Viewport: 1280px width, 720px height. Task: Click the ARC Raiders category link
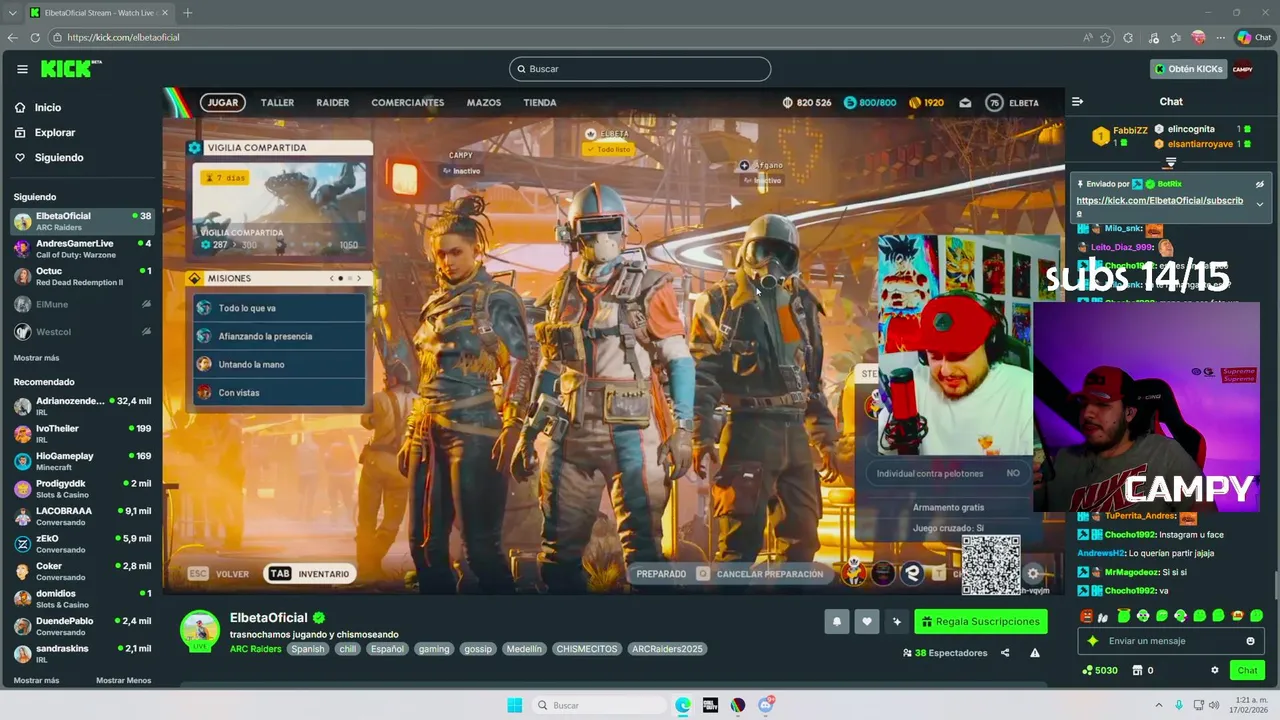tap(255, 649)
